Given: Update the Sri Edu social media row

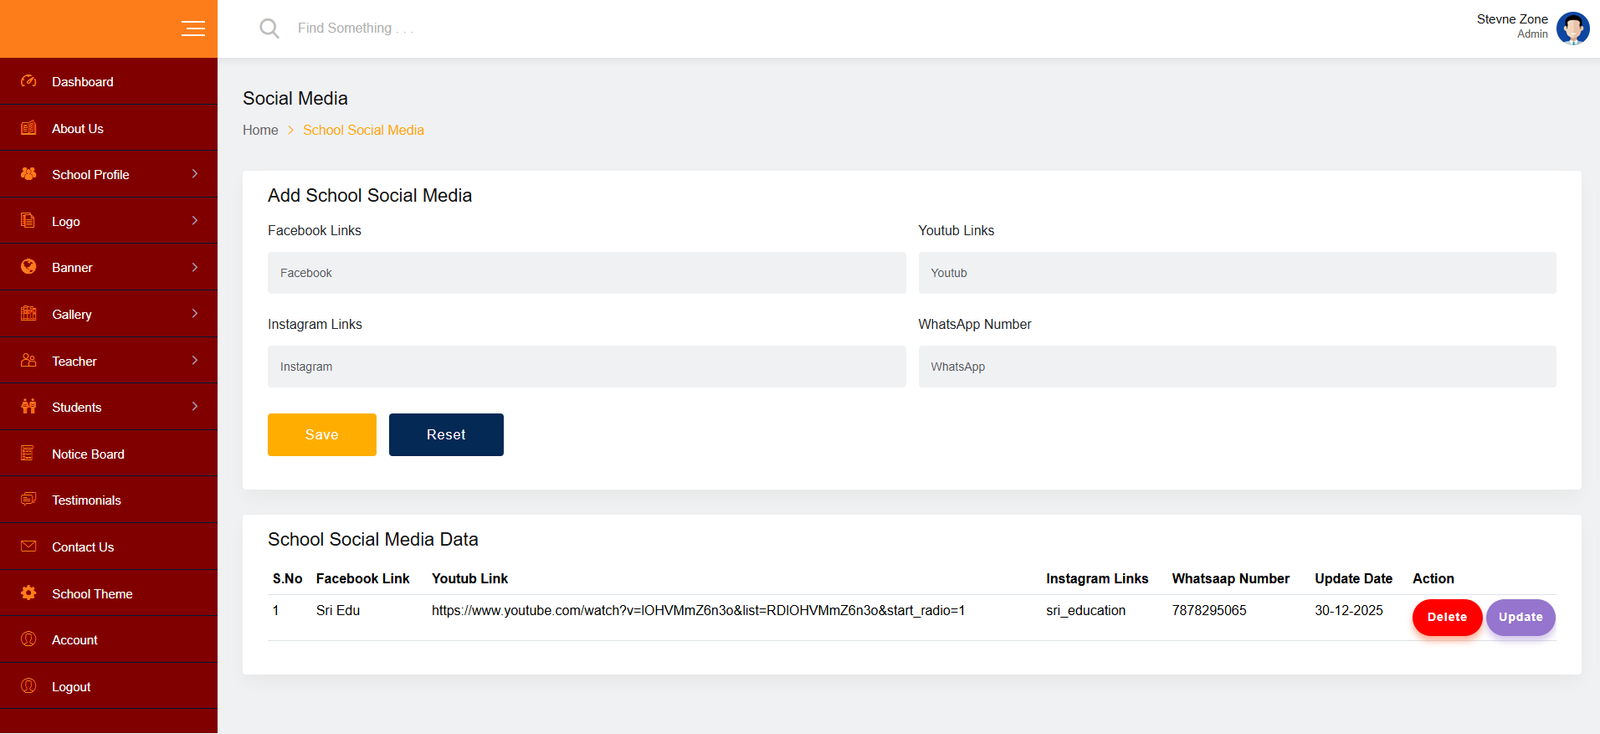Looking at the screenshot, I should point(1520,617).
